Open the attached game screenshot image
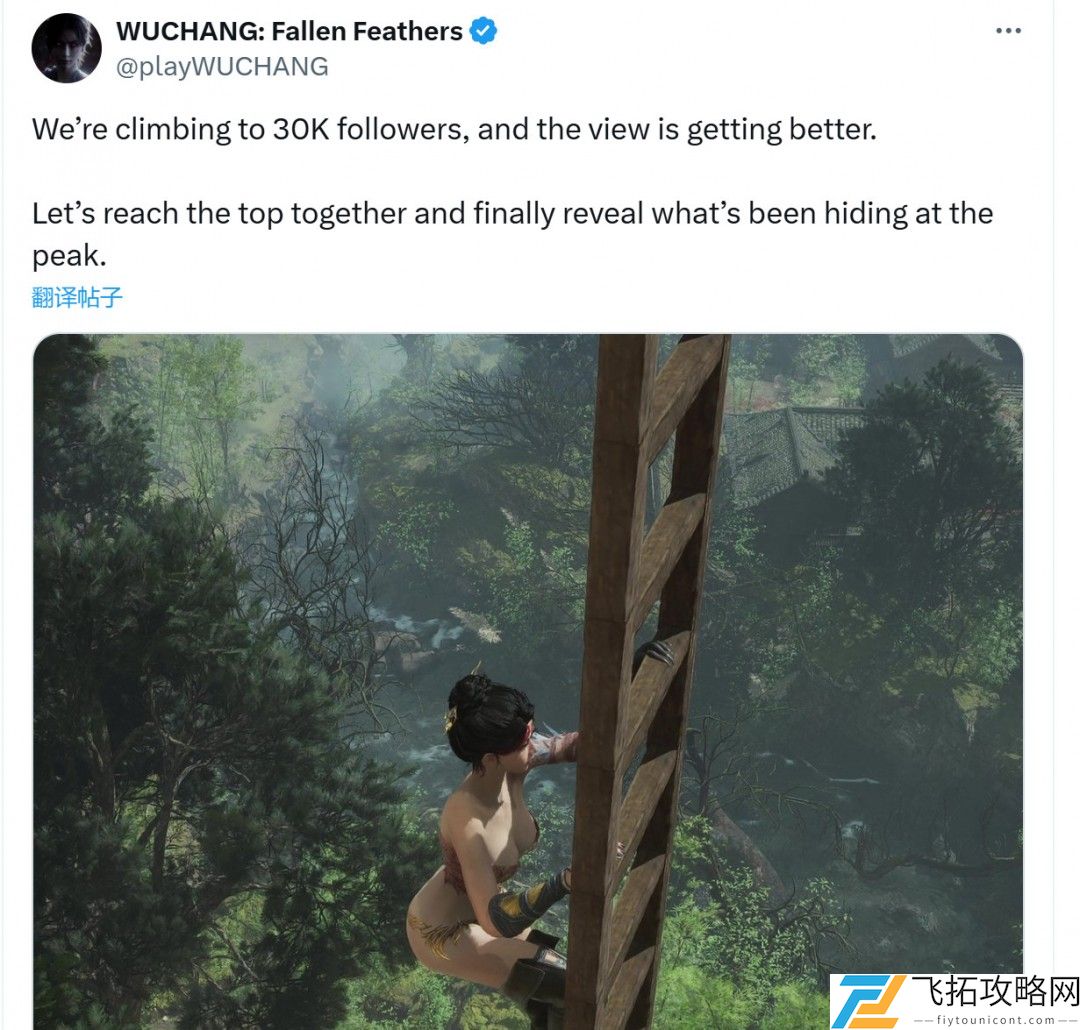The height and width of the screenshot is (1030, 1080). (528, 681)
